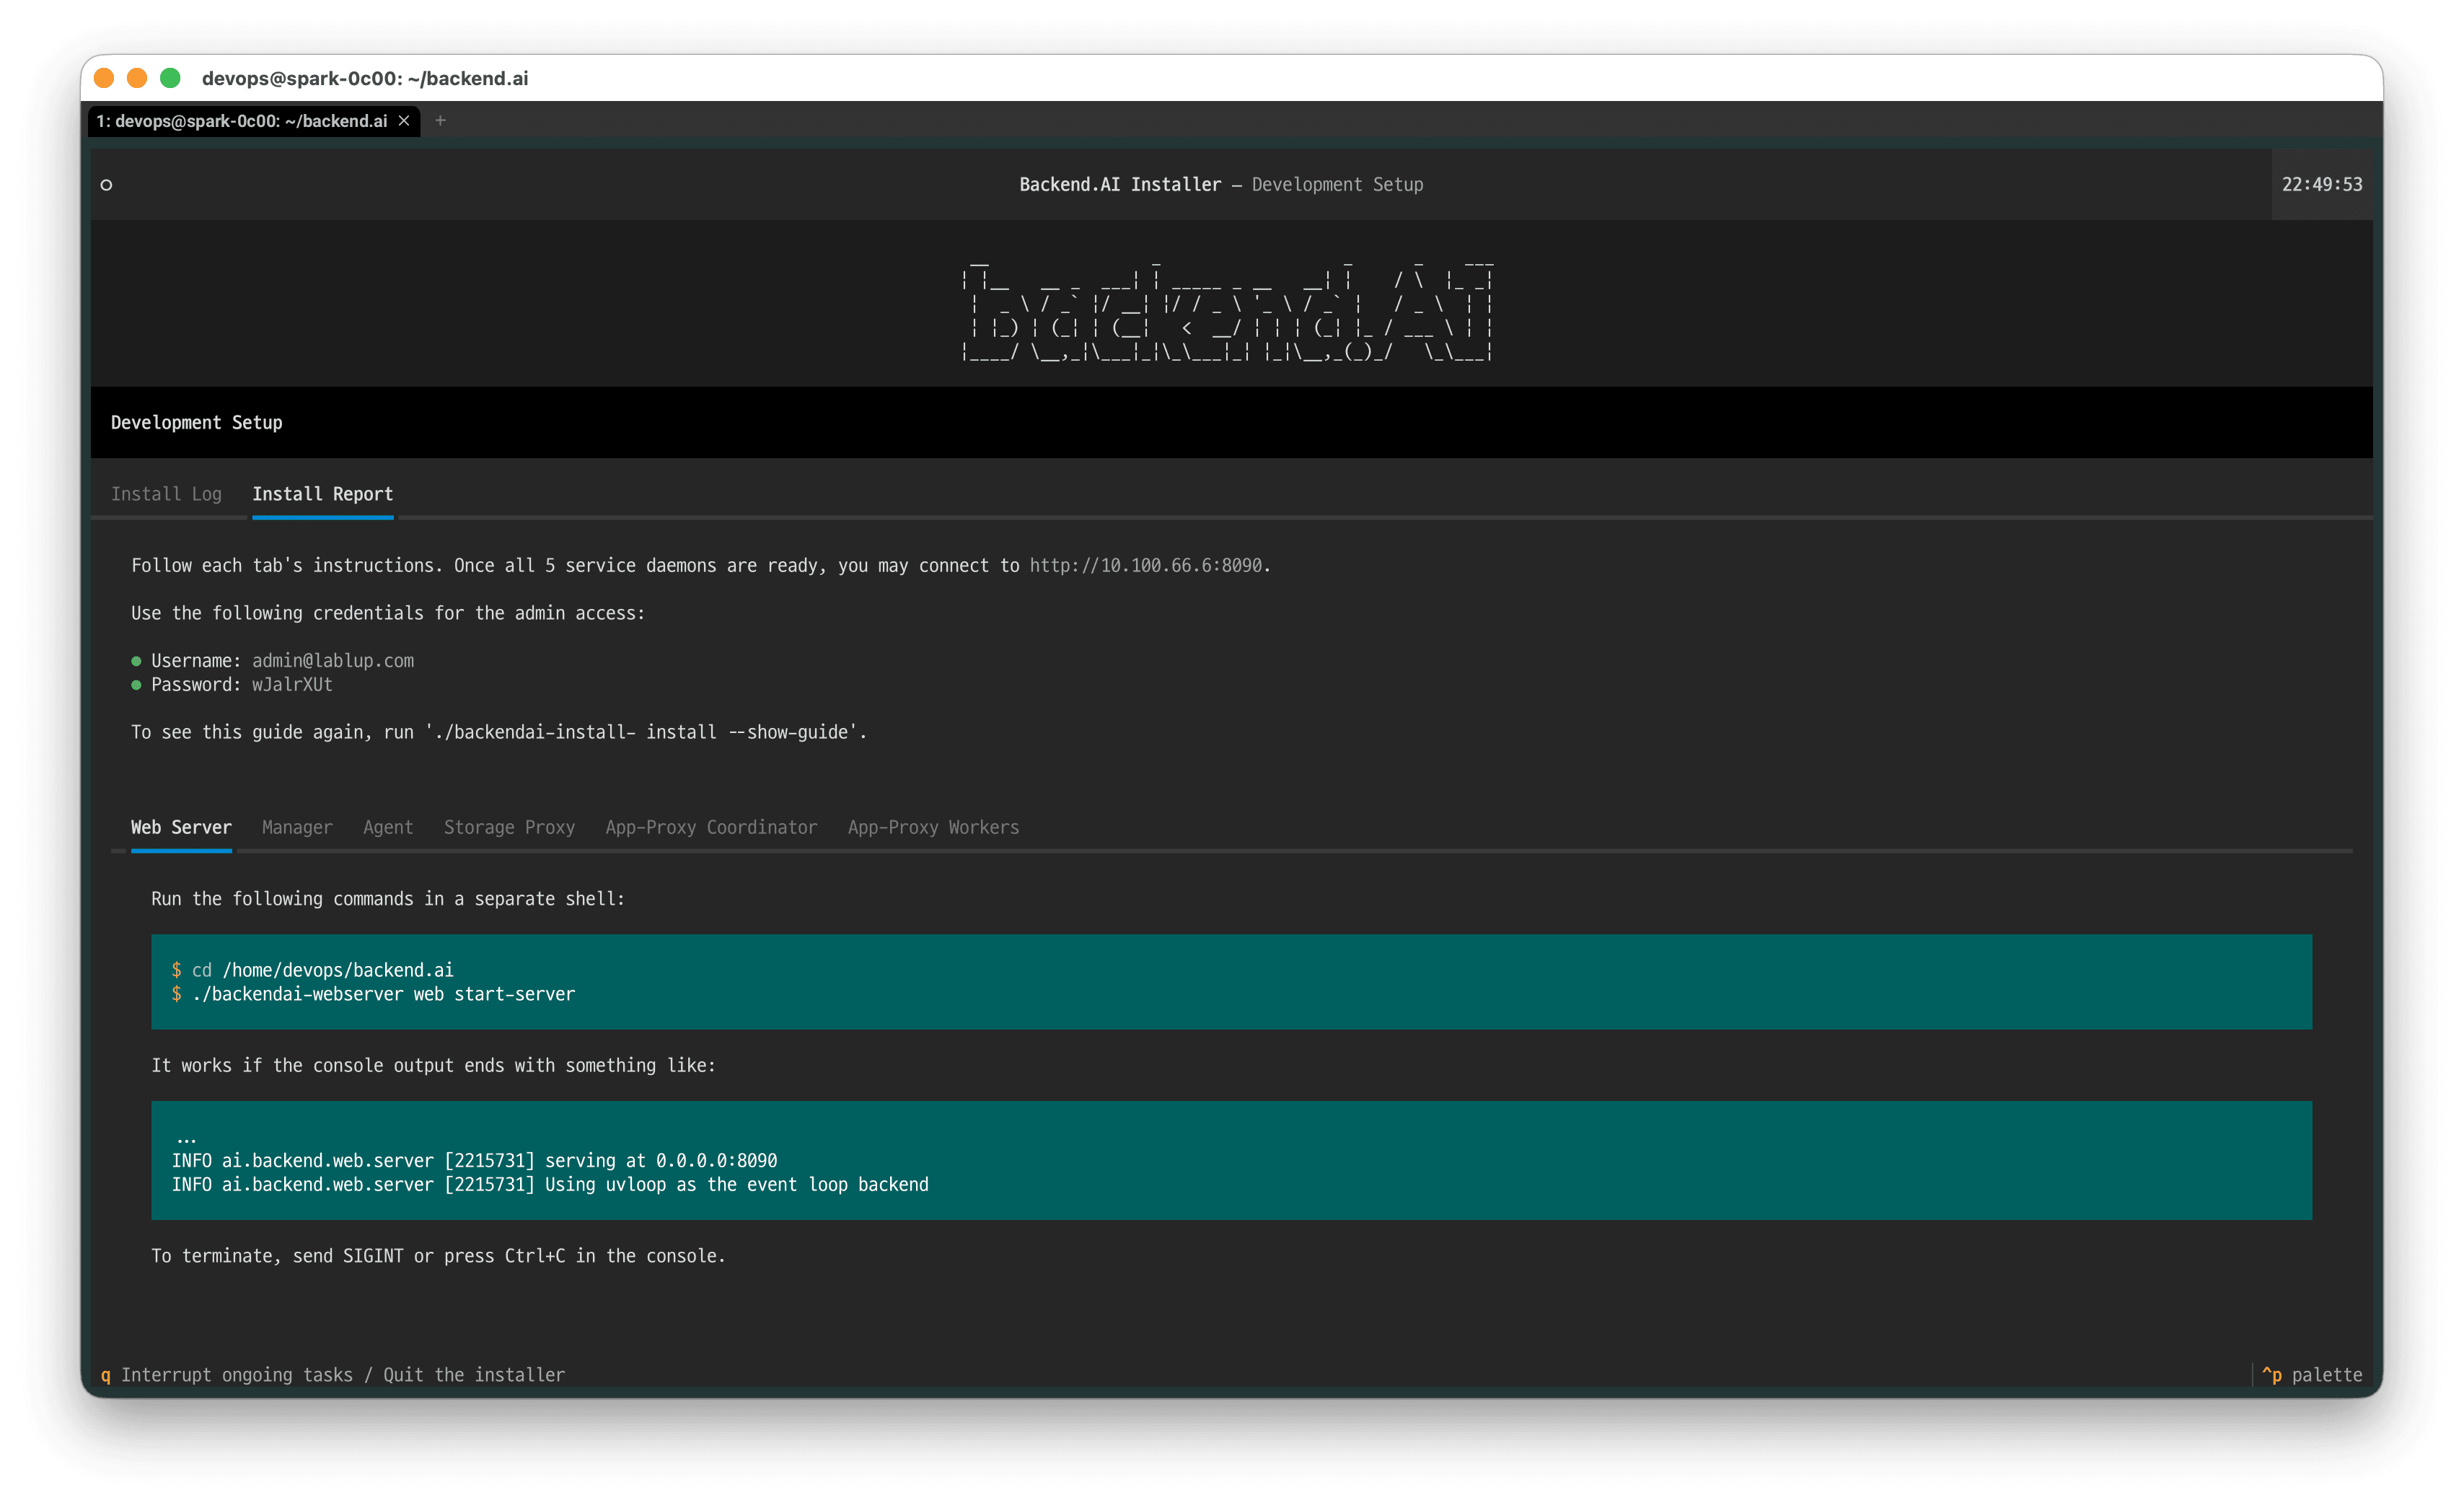The height and width of the screenshot is (1505, 2464).
Task: Click the Development Setup section heading
Action: click(196, 422)
